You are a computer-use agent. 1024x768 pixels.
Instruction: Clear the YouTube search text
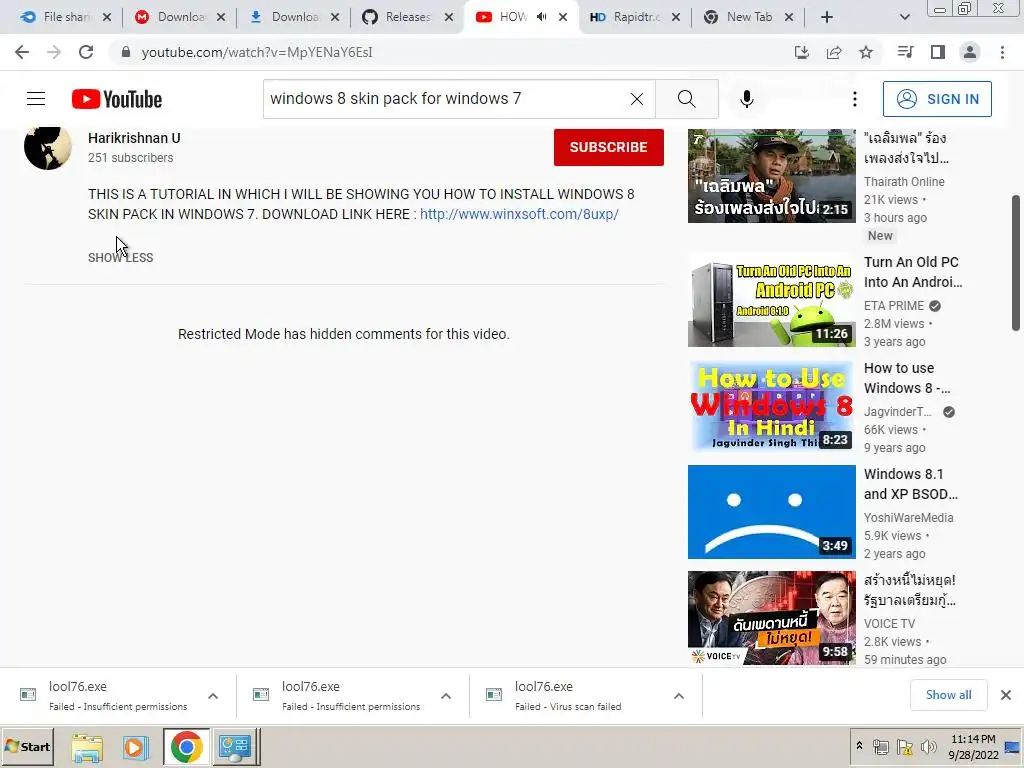[637, 99]
